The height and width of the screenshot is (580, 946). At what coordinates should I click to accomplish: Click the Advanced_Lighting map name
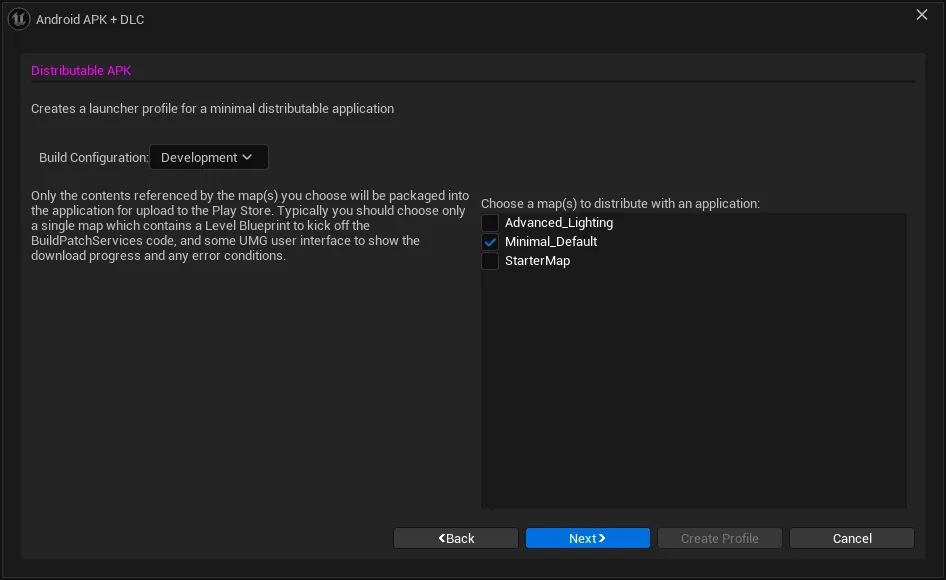pos(559,223)
